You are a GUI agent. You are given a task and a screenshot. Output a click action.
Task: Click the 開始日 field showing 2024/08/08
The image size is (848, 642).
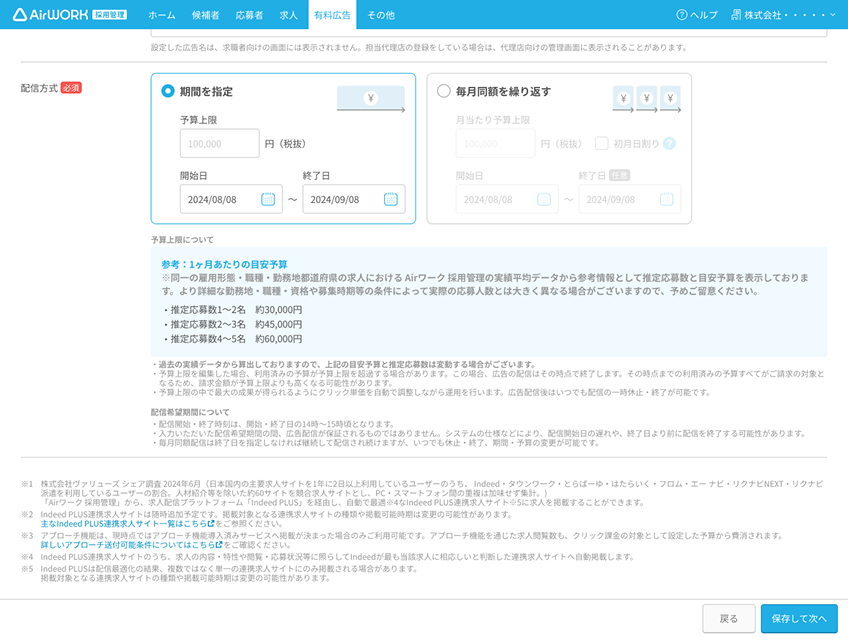pos(231,199)
